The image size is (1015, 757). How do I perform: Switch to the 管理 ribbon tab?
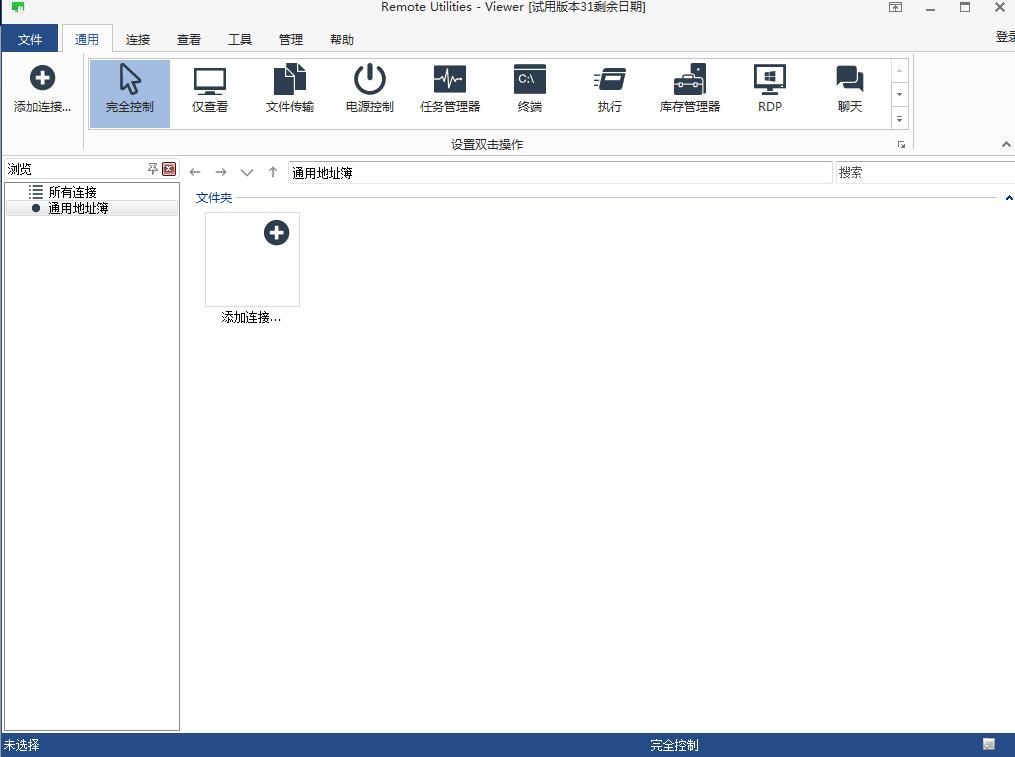[290, 39]
